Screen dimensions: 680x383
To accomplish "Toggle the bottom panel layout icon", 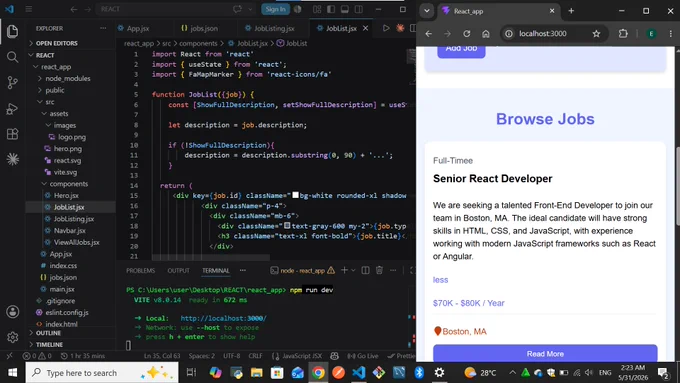I will [345, 9].
